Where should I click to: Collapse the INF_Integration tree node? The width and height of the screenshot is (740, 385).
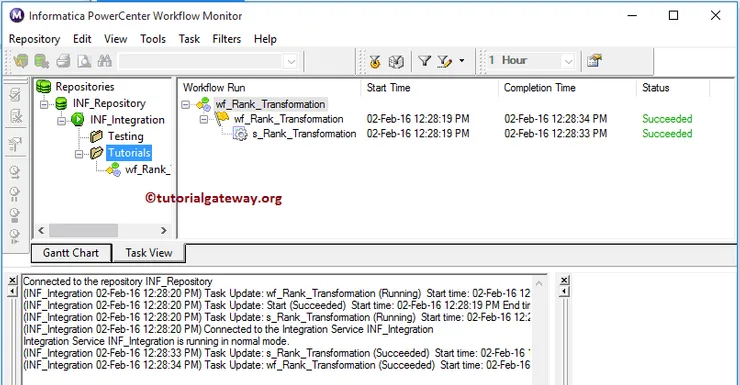tap(61, 121)
